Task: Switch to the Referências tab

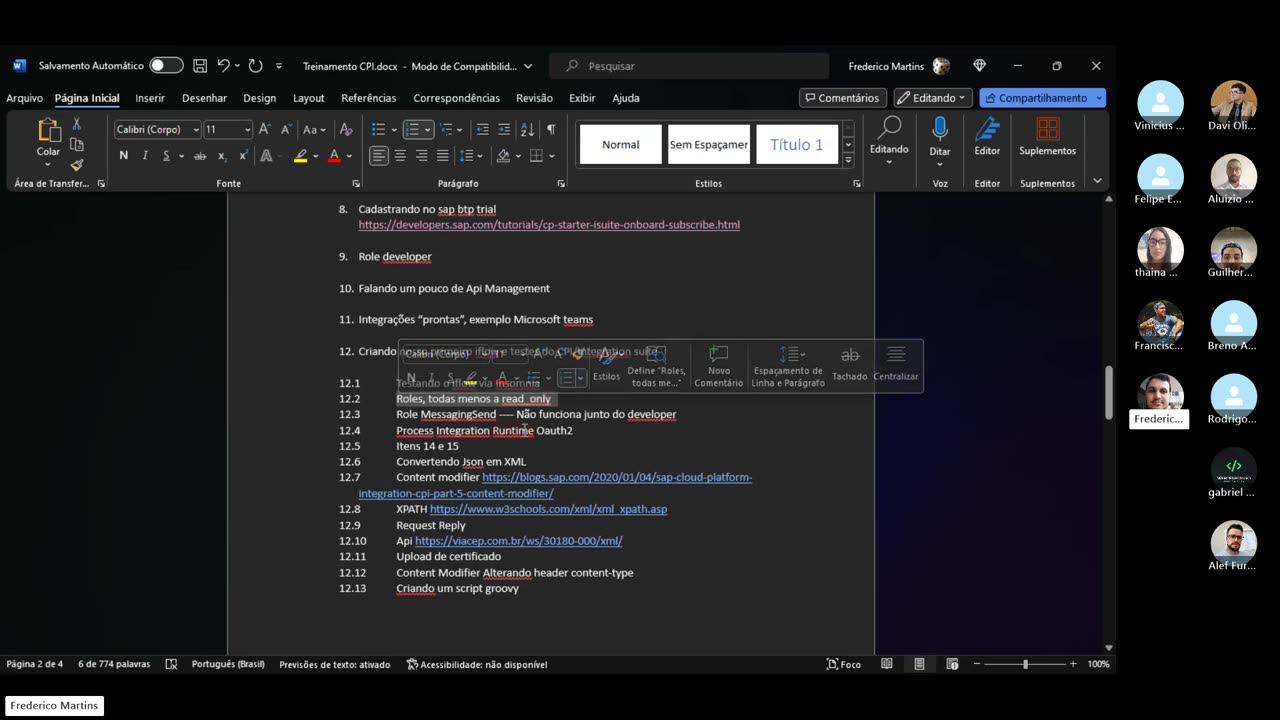Action: coord(368,98)
